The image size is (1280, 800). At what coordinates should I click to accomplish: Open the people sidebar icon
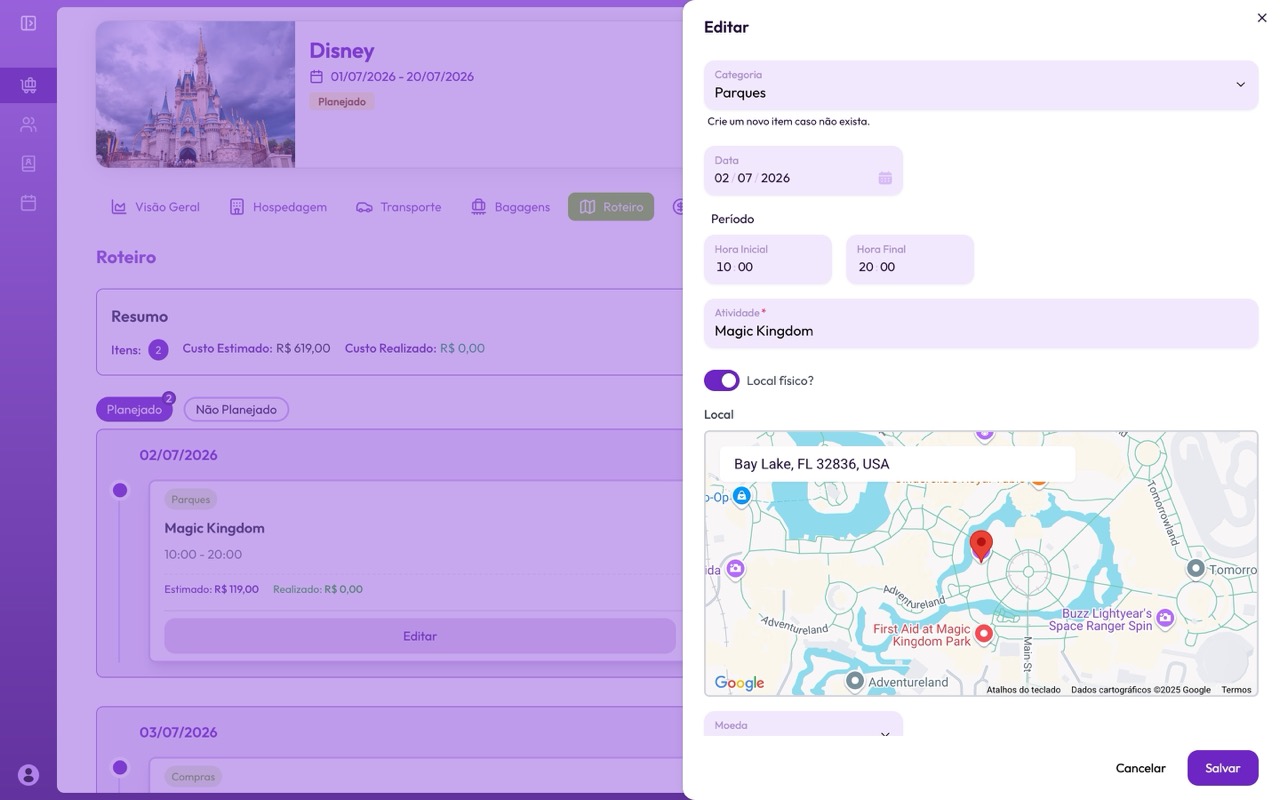28,125
